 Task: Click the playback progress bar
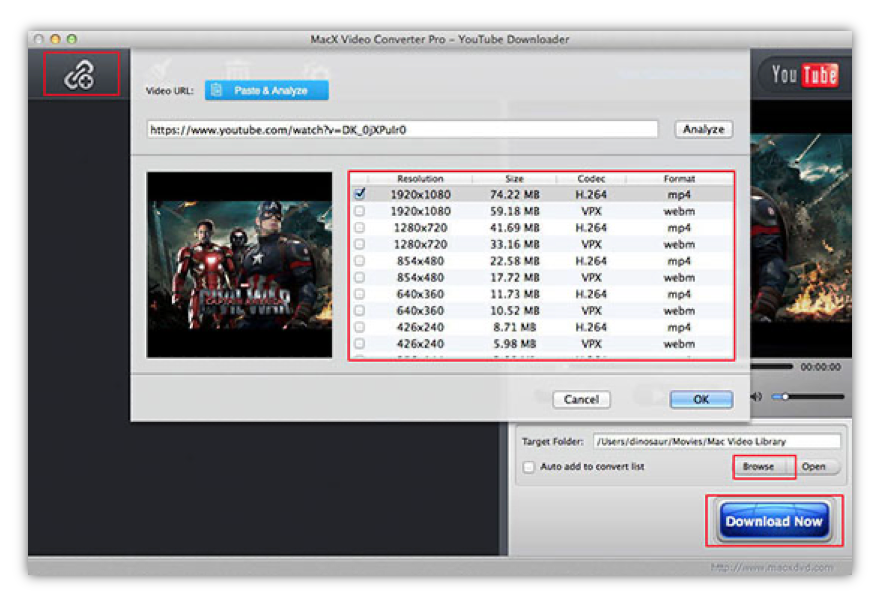pyautogui.click(x=772, y=367)
